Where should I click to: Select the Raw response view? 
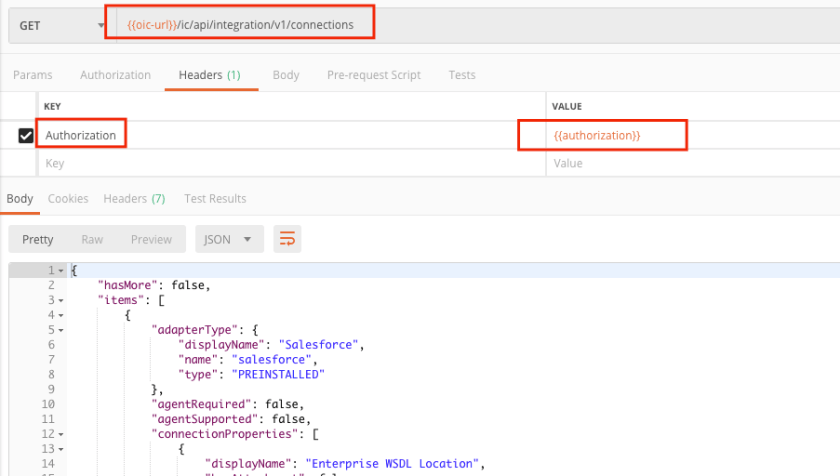[x=92, y=239]
